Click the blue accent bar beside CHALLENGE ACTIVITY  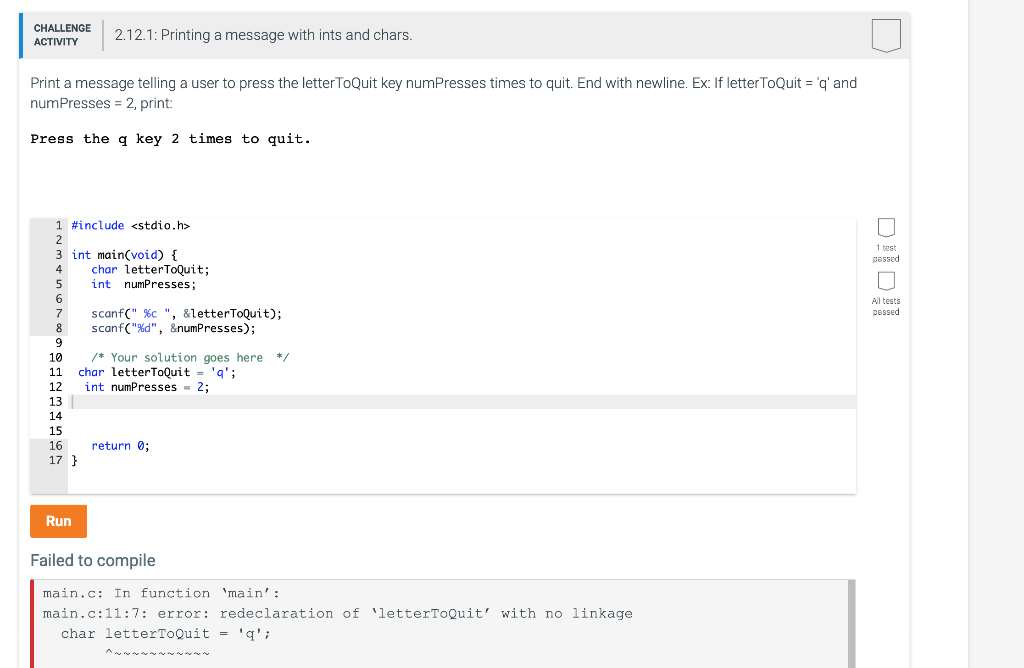click(23, 35)
